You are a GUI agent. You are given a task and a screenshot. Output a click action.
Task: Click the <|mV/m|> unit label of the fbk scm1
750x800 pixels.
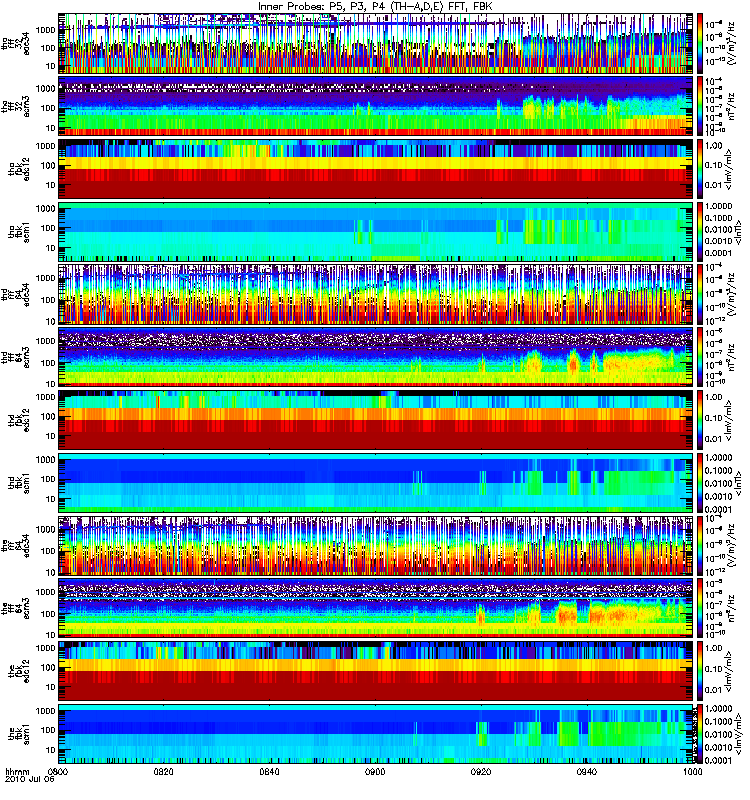pyautogui.click(x=737, y=734)
